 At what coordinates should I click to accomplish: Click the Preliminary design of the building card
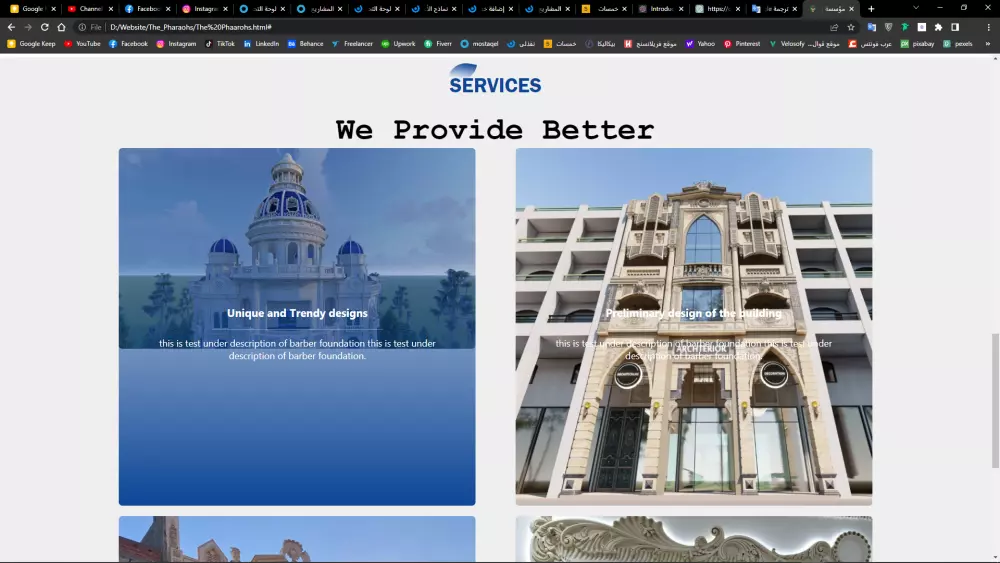click(x=694, y=326)
